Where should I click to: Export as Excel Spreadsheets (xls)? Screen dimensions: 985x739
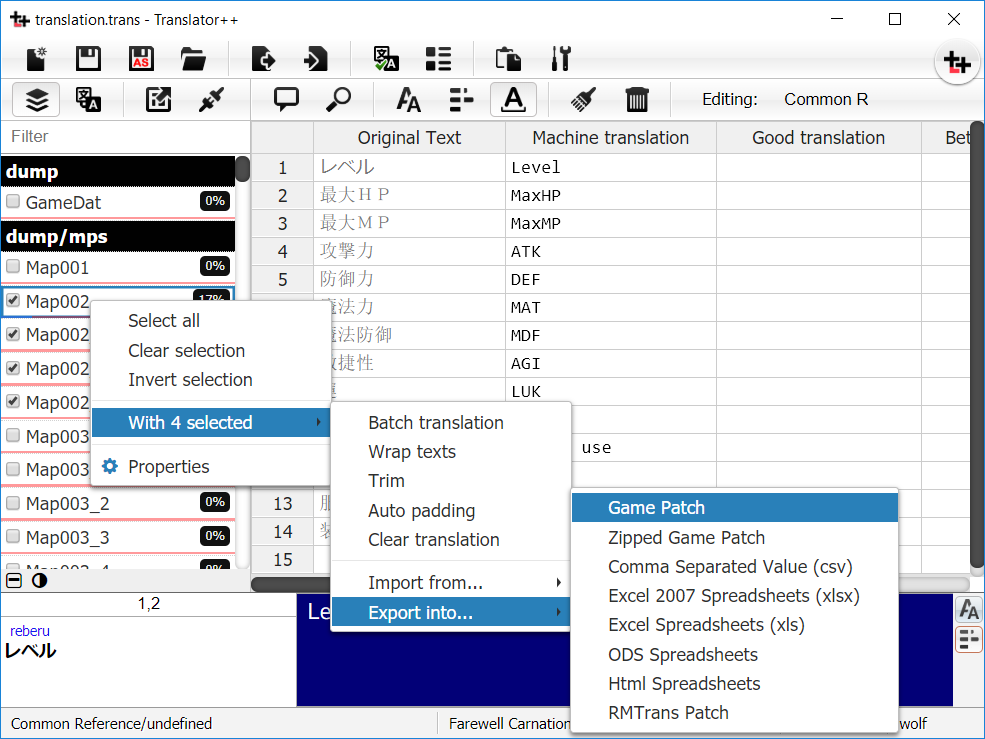coord(734,625)
